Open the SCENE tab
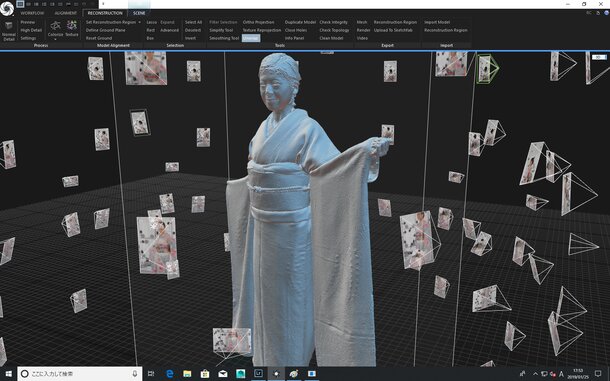This screenshot has width=610, height=381. click(139, 13)
